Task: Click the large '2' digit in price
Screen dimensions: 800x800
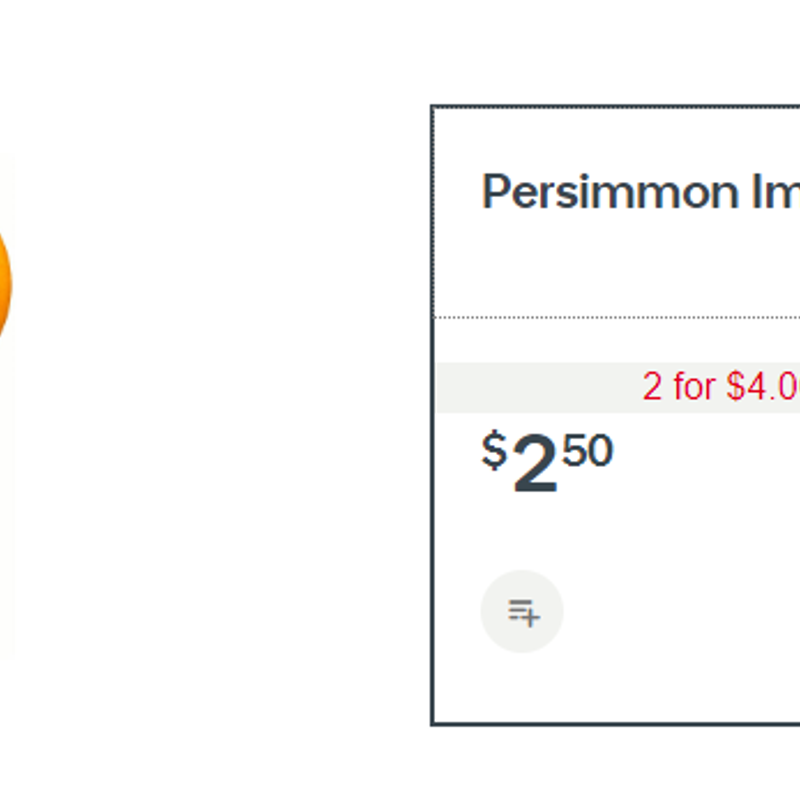Action: click(x=535, y=464)
